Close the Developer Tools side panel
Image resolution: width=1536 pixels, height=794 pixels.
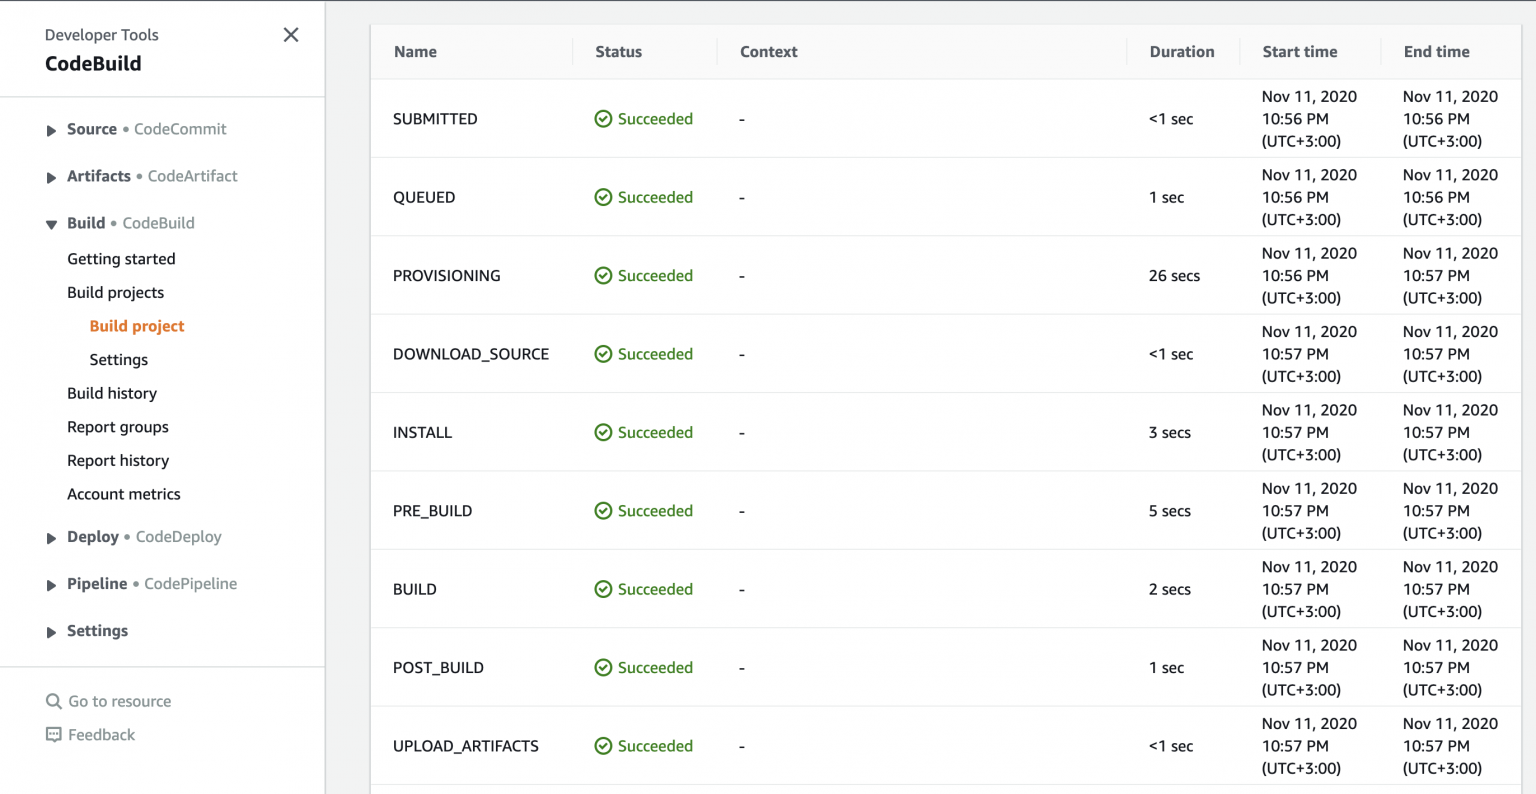click(291, 34)
